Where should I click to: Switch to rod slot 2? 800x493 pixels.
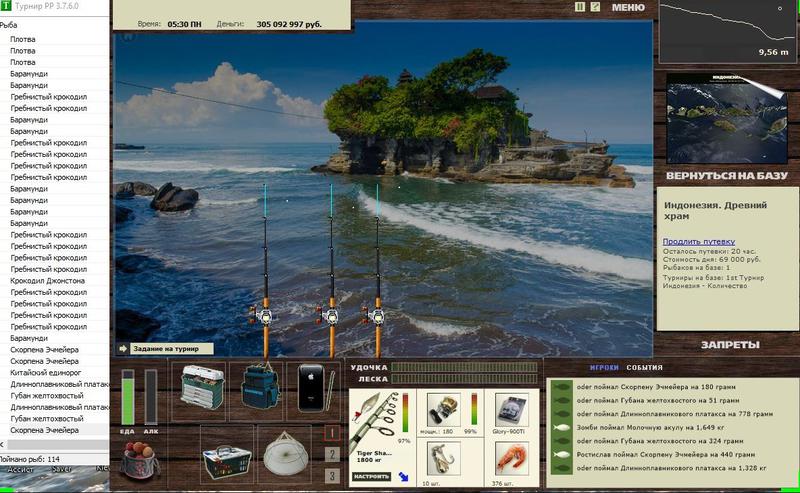(x=332, y=454)
